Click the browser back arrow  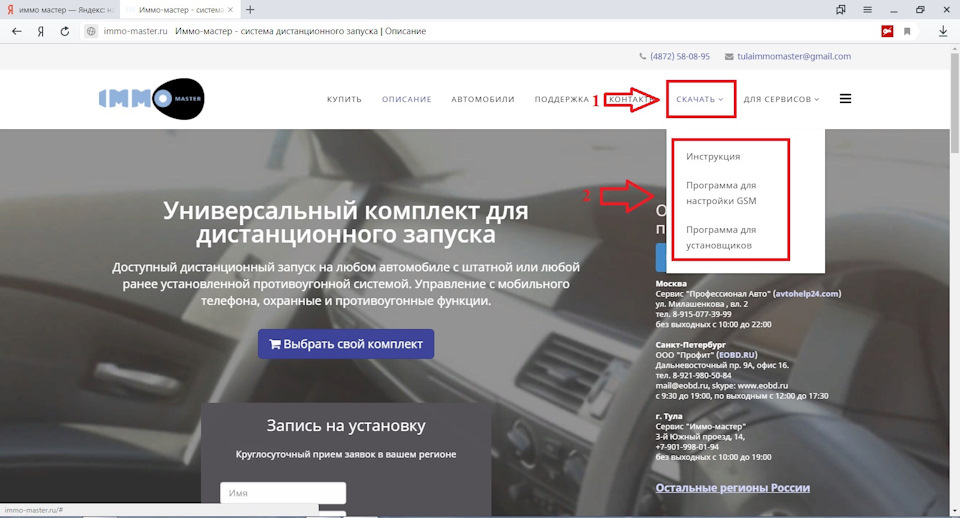coord(17,31)
